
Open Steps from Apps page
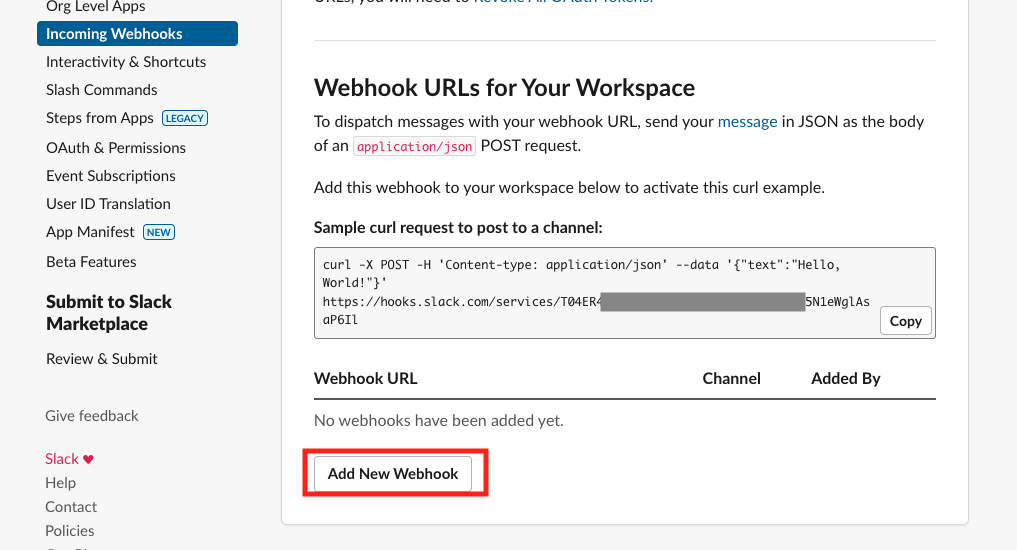(x=100, y=118)
